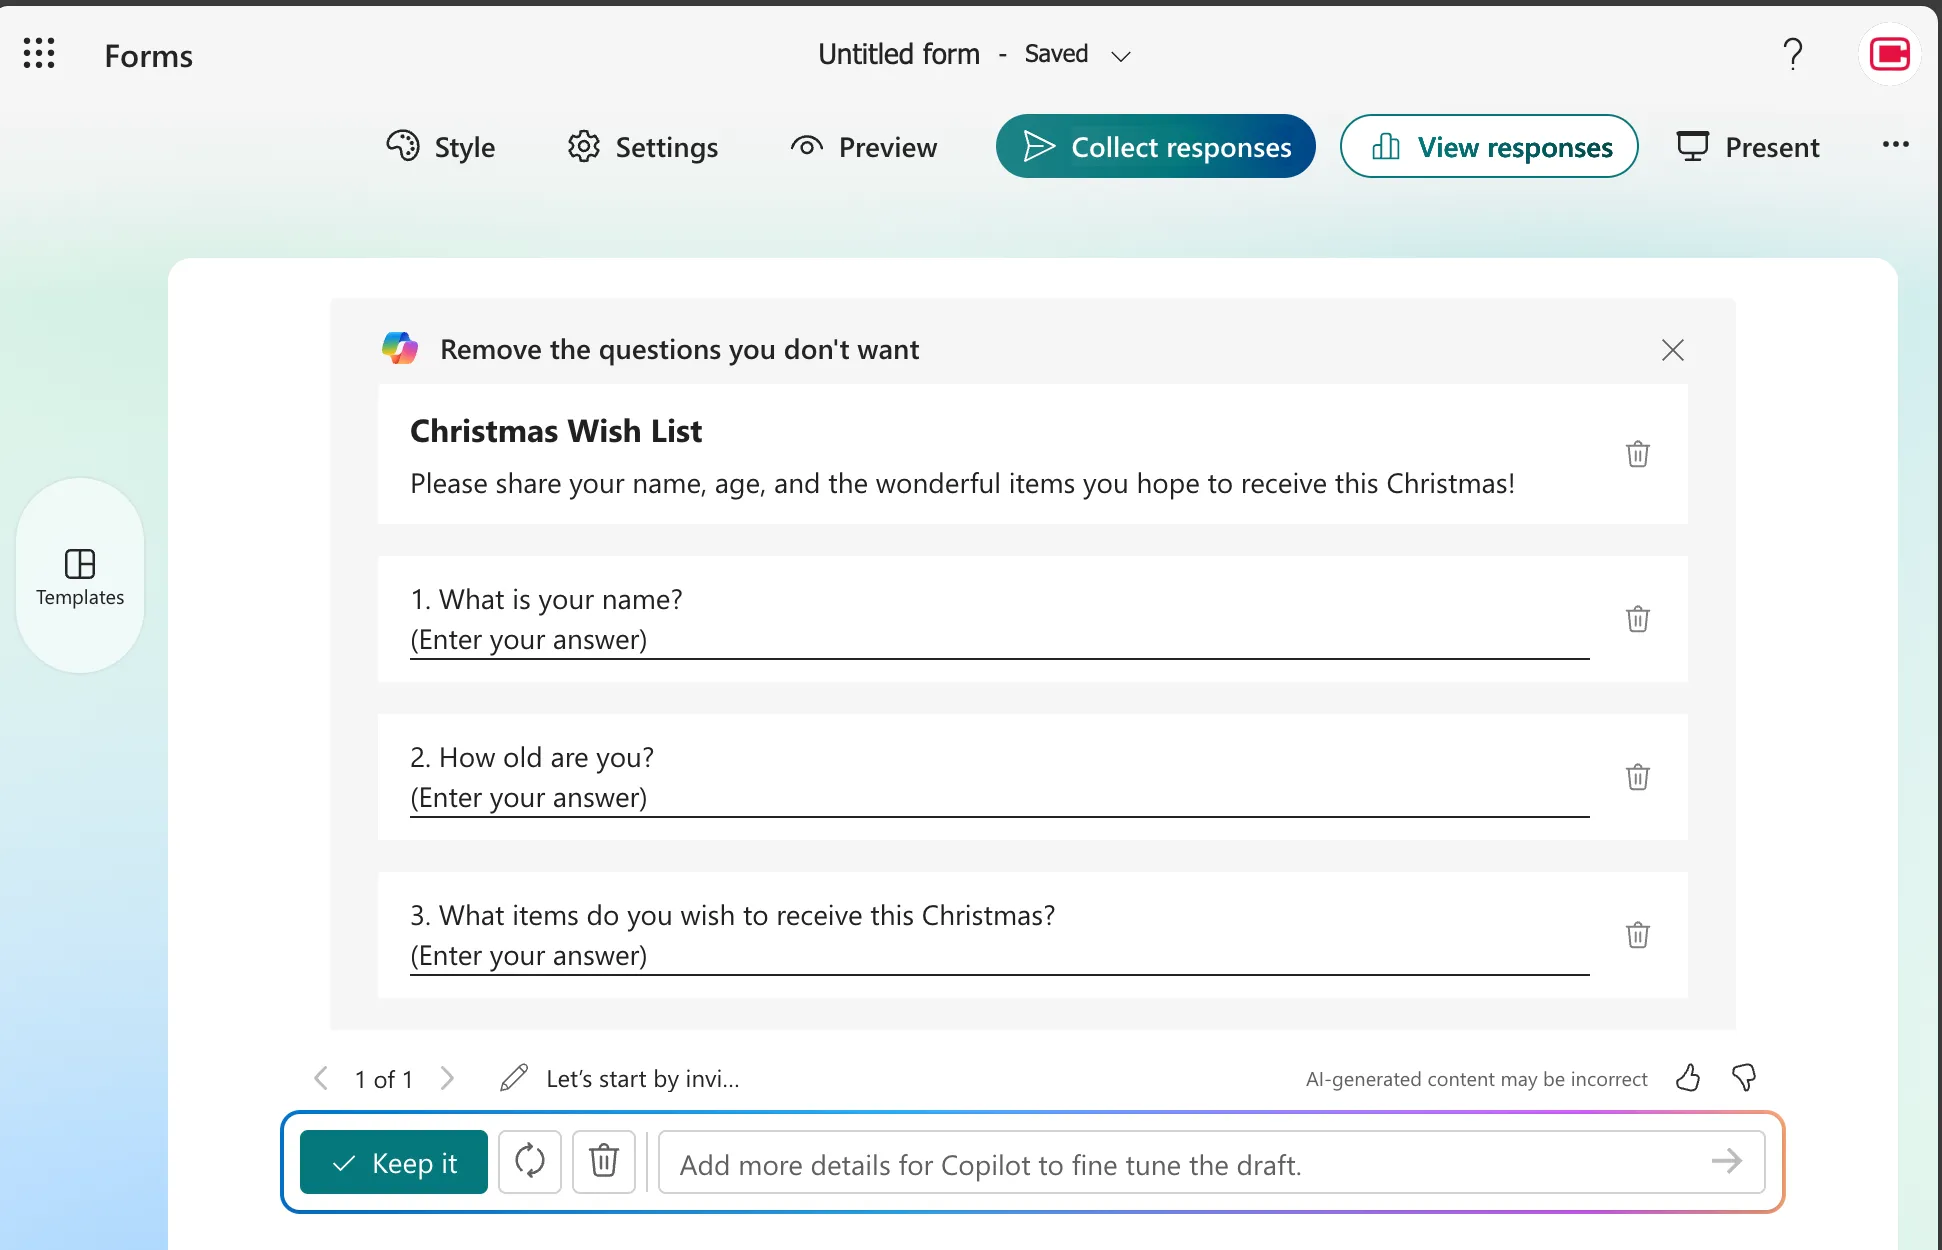
Task: Delete the Christmas Wish List title section
Action: pyautogui.click(x=1637, y=454)
